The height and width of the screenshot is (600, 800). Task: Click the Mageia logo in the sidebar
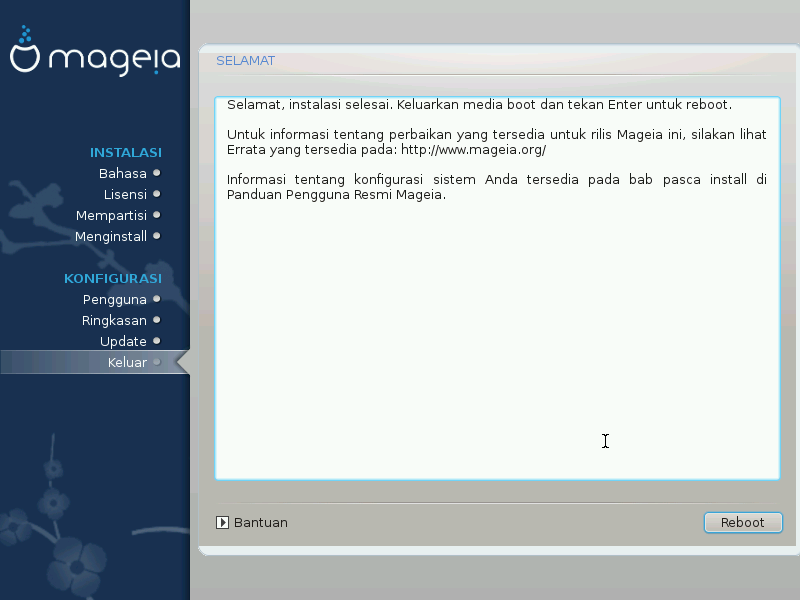95,55
